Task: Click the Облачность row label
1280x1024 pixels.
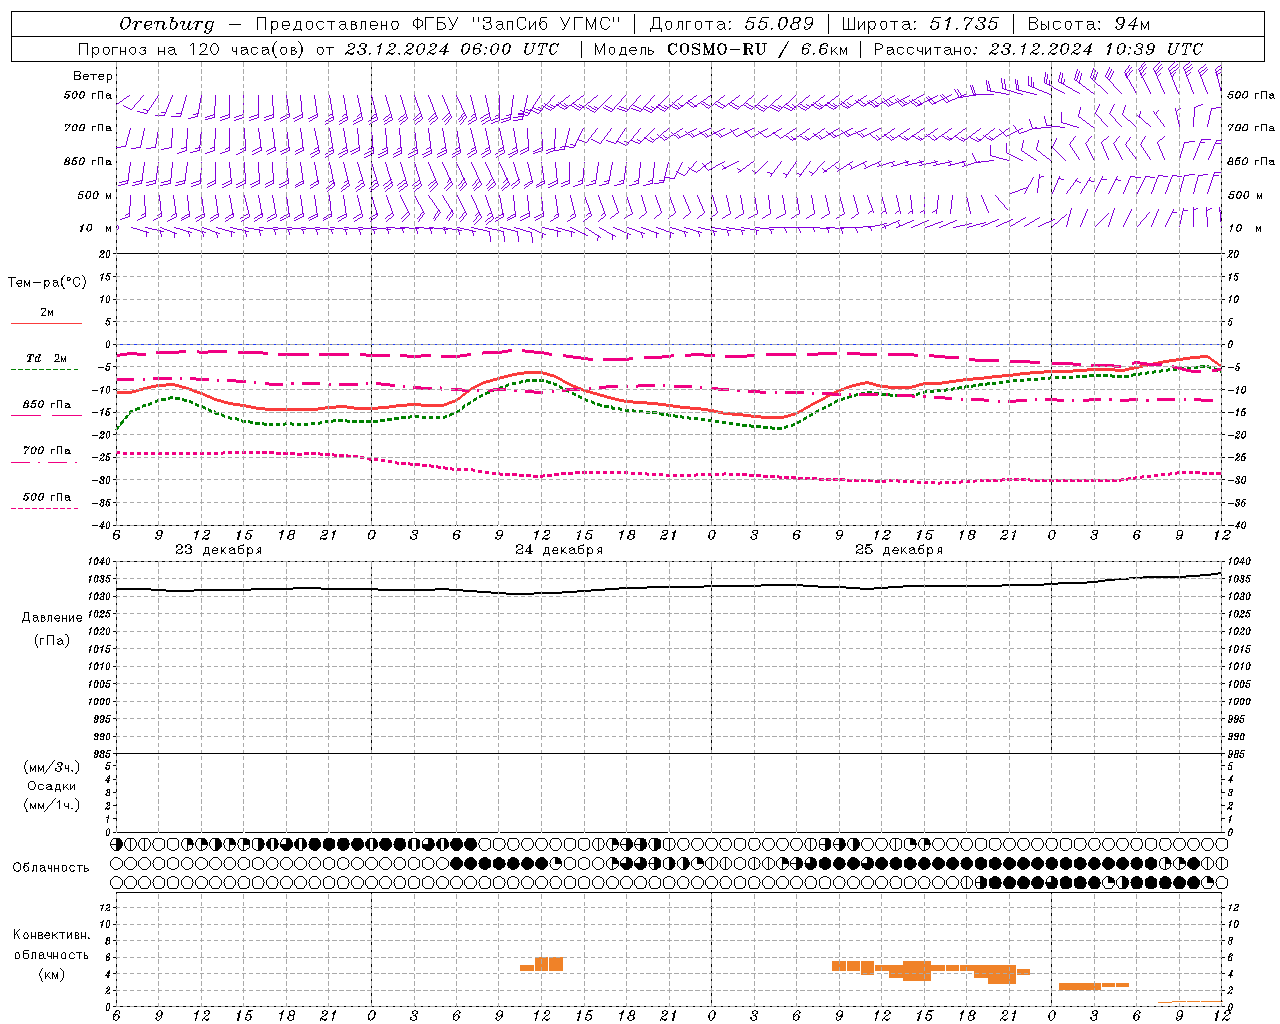Action: [x=51, y=868]
